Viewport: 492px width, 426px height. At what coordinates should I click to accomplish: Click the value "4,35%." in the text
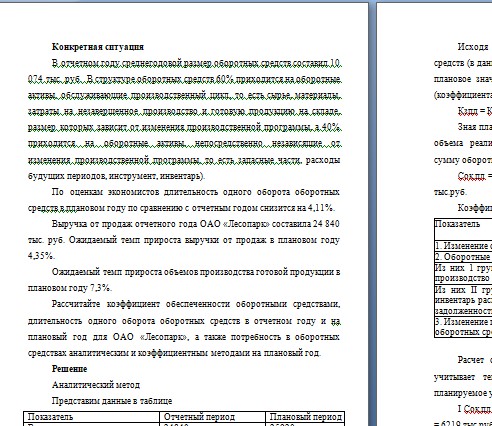pyautogui.click(x=41, y=256)
